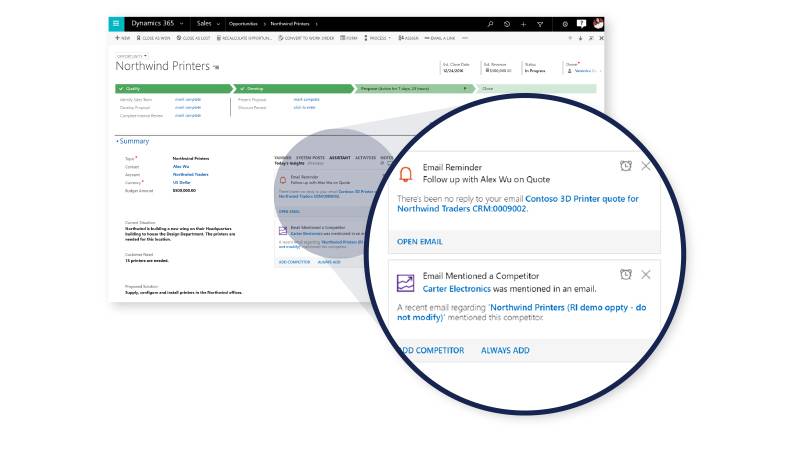The image size is (800, 450).
Task: Click the Est. Close Date header field
Action: pyautogui.click(x=457, y=67)
